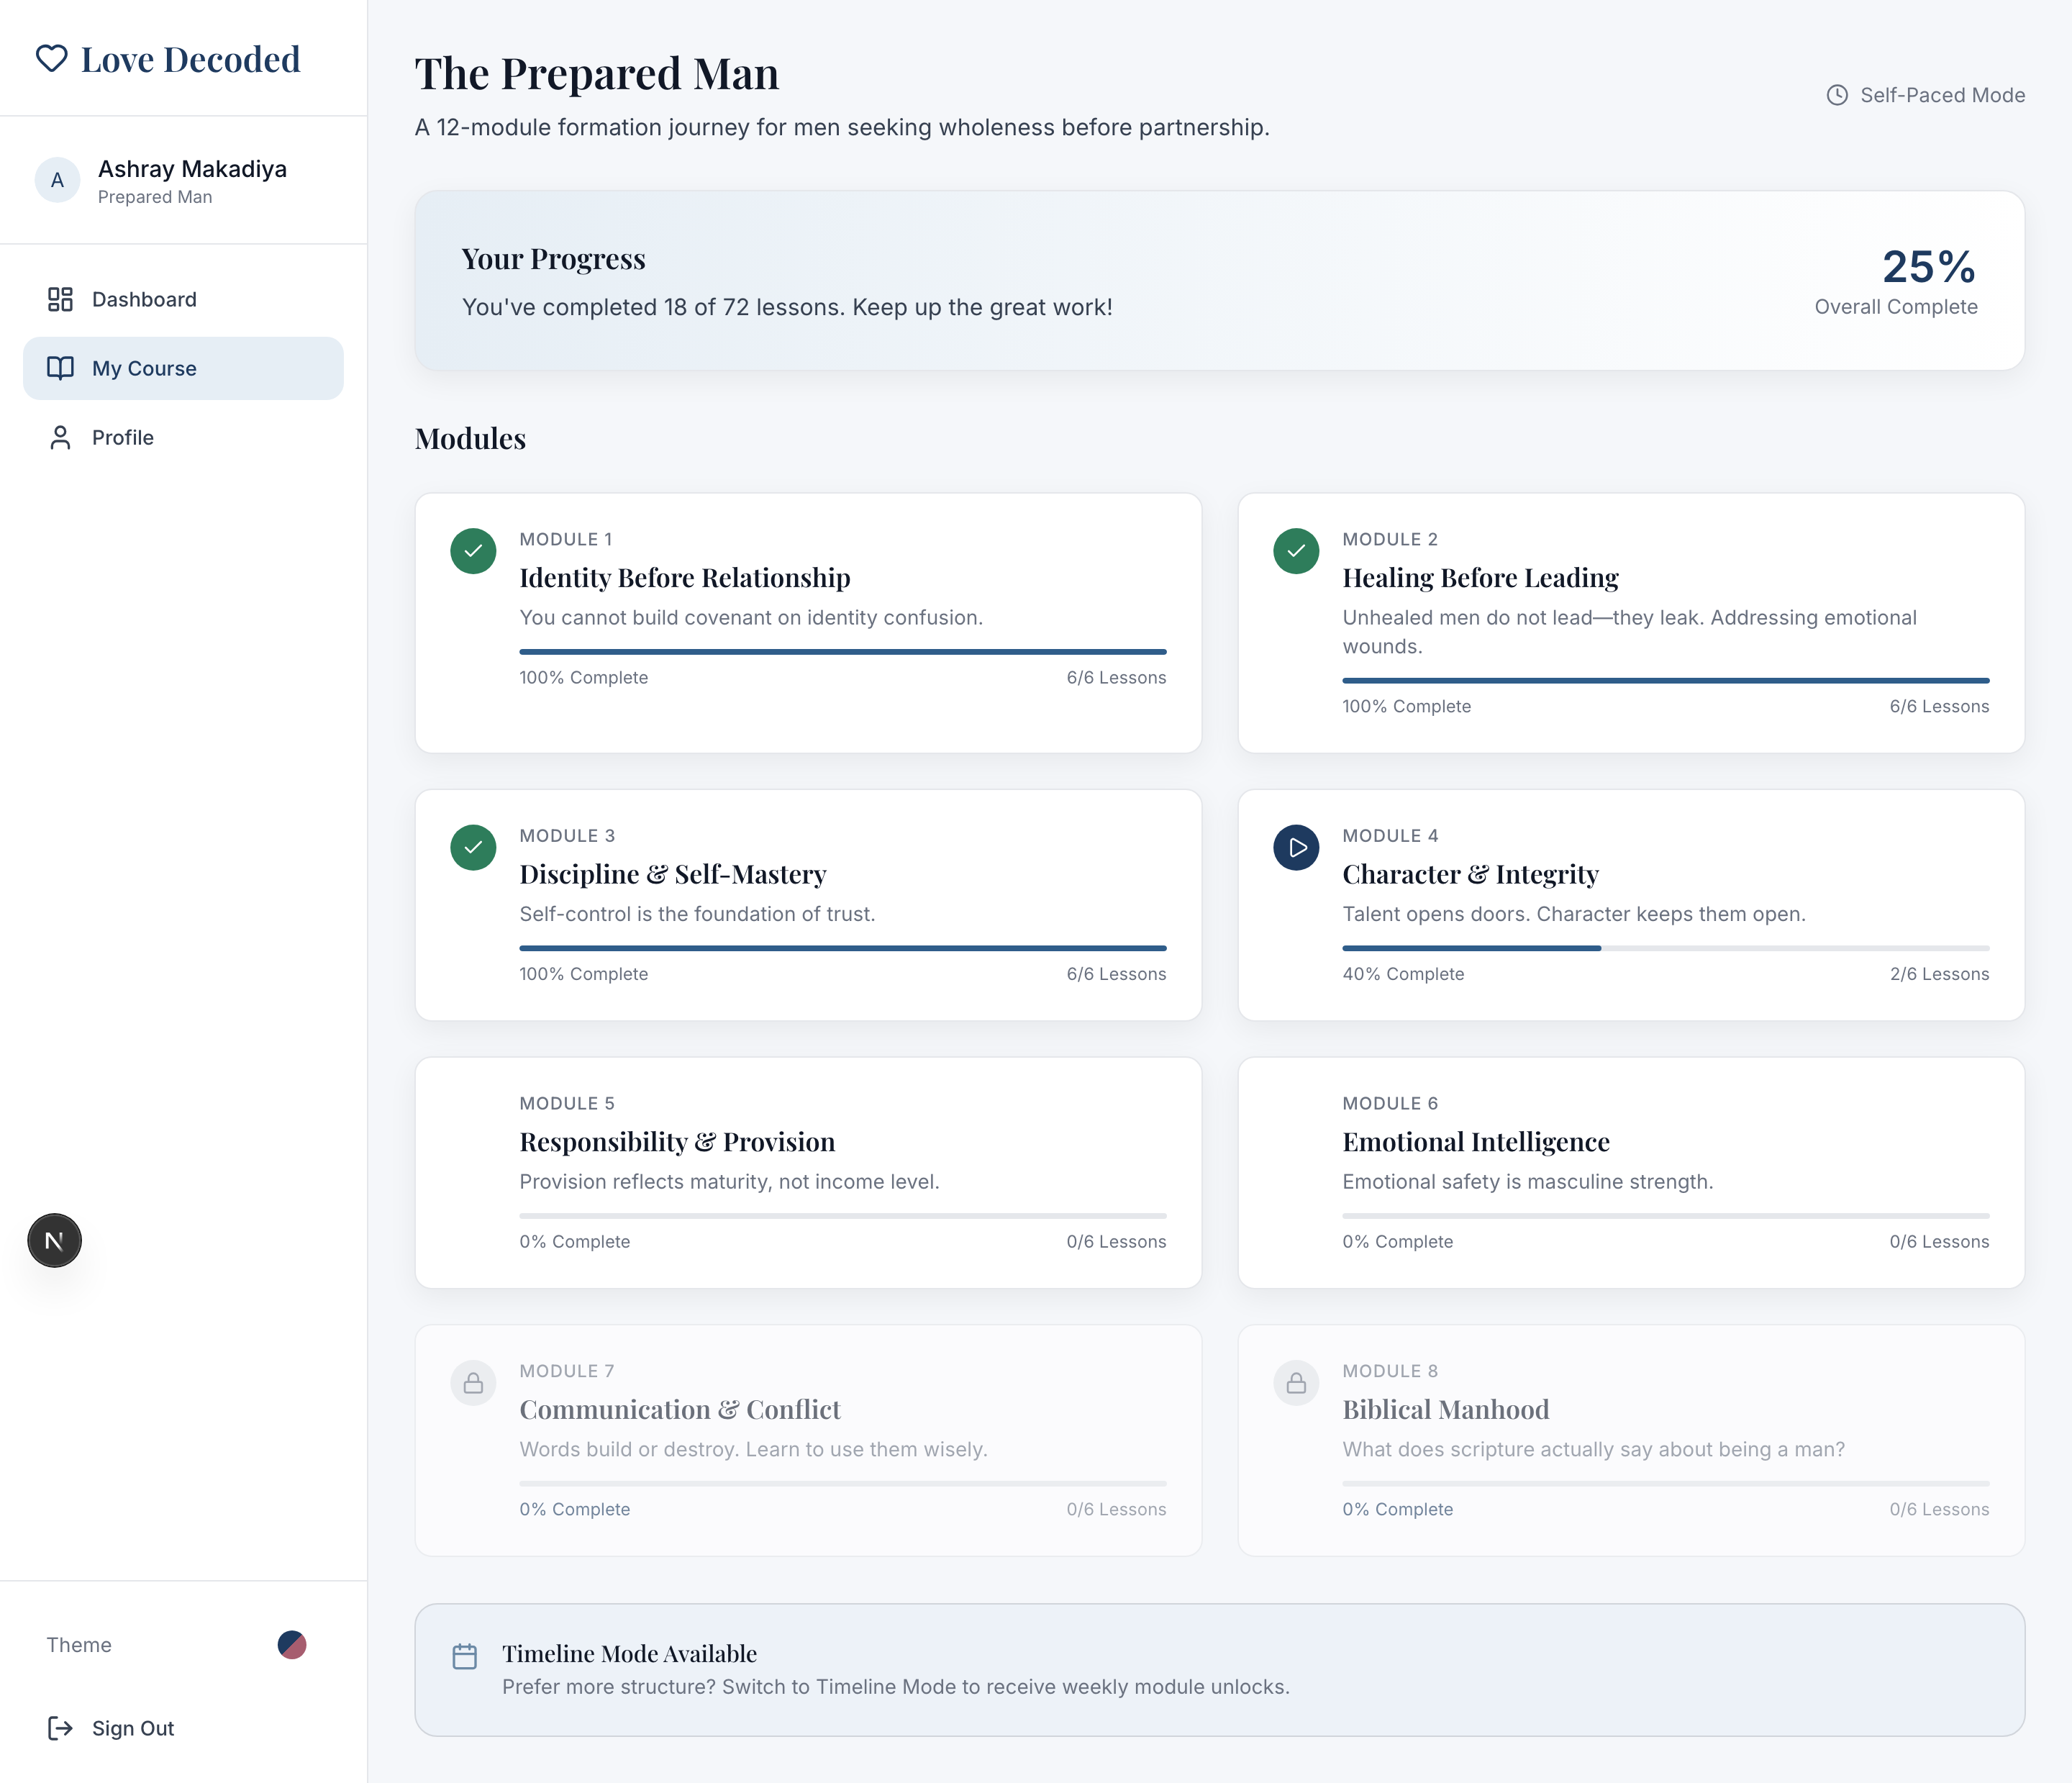This screenshot has width=2072, height=1783.
Task: Click the calendar icon in Timeline banner
Action: point(465,1656)
